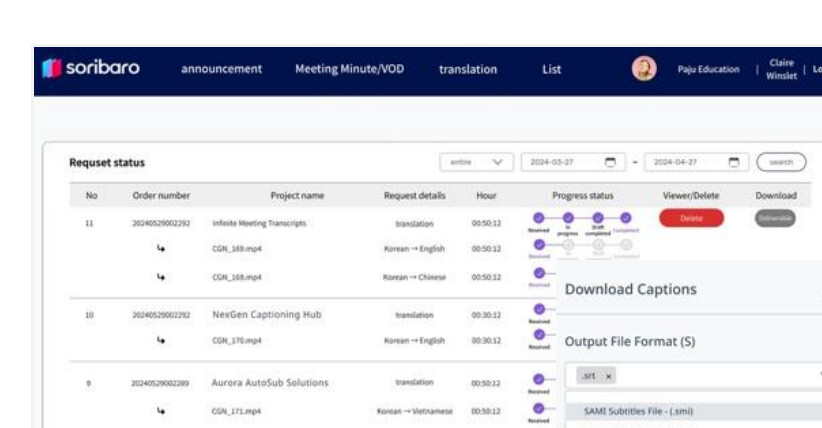822x428 pixels.
Task: Click the Download Captions panel title
Action: click(631, 289)
